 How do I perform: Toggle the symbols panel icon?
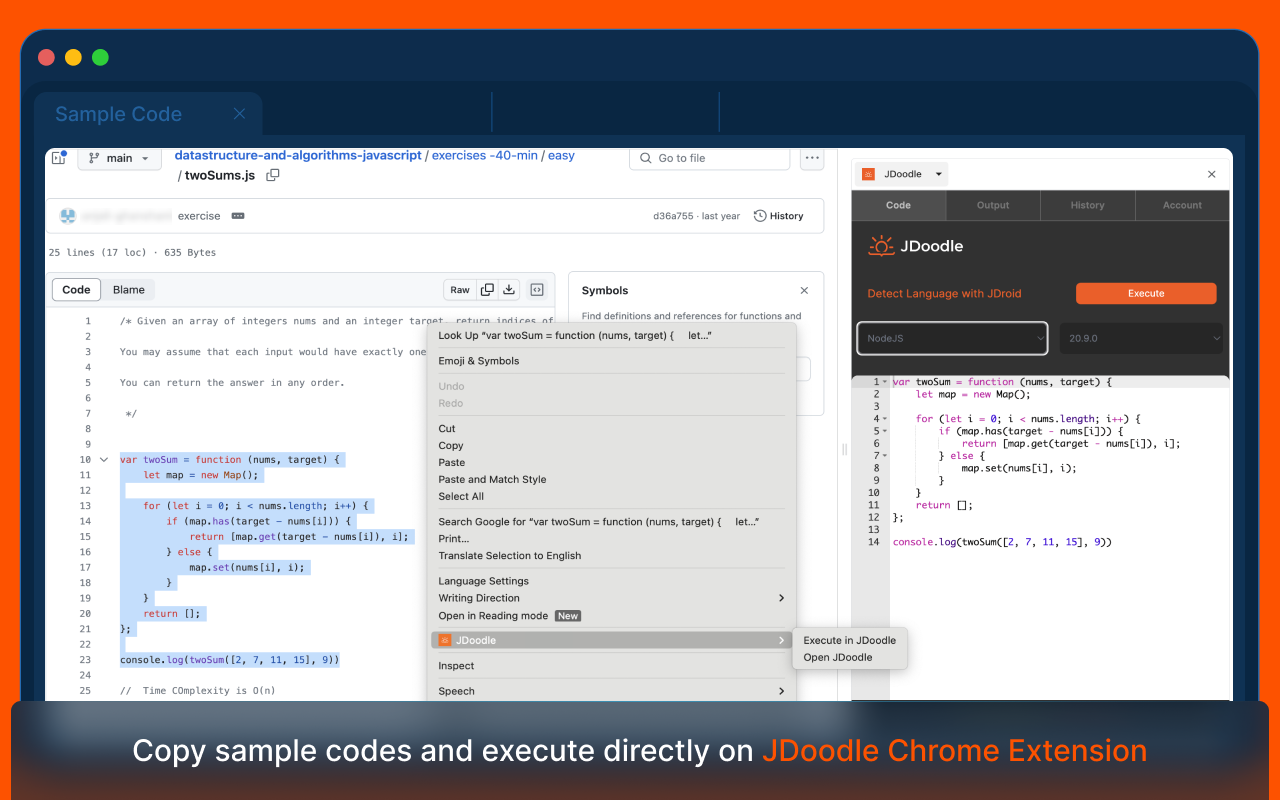point(537,290)
